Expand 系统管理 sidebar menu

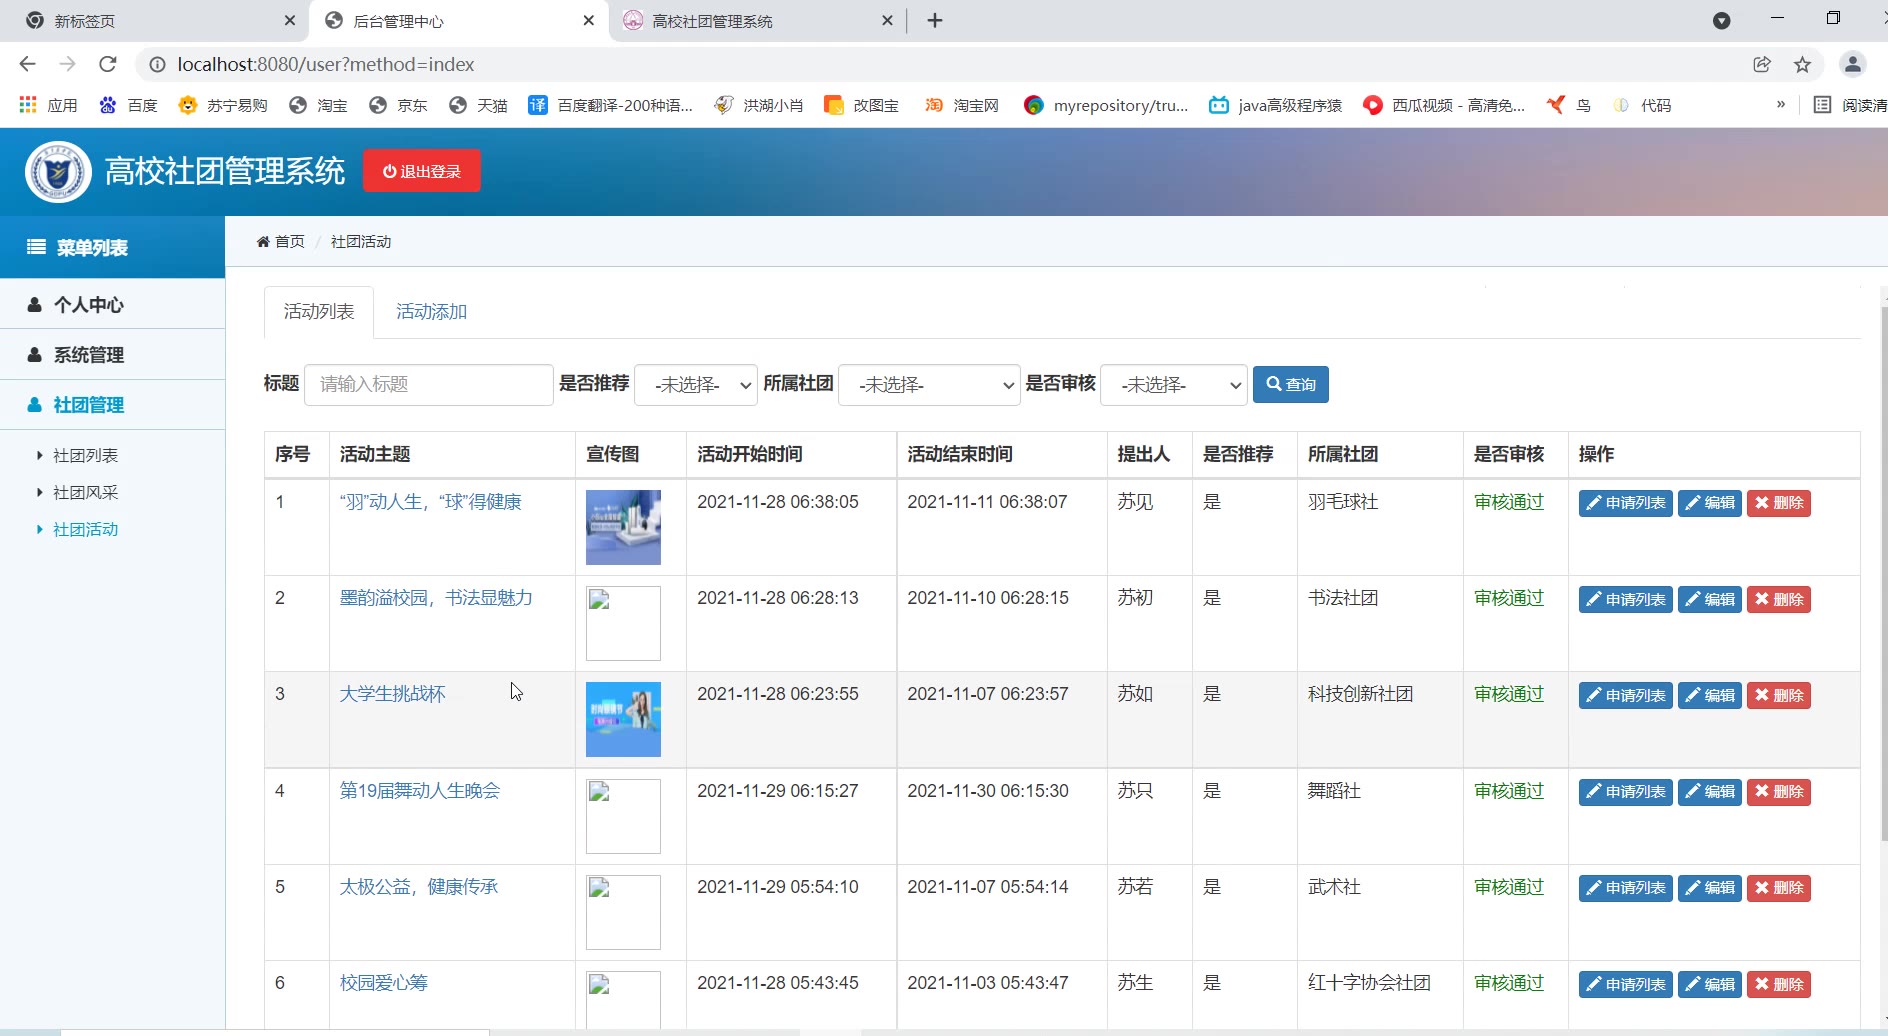[89, 355]
